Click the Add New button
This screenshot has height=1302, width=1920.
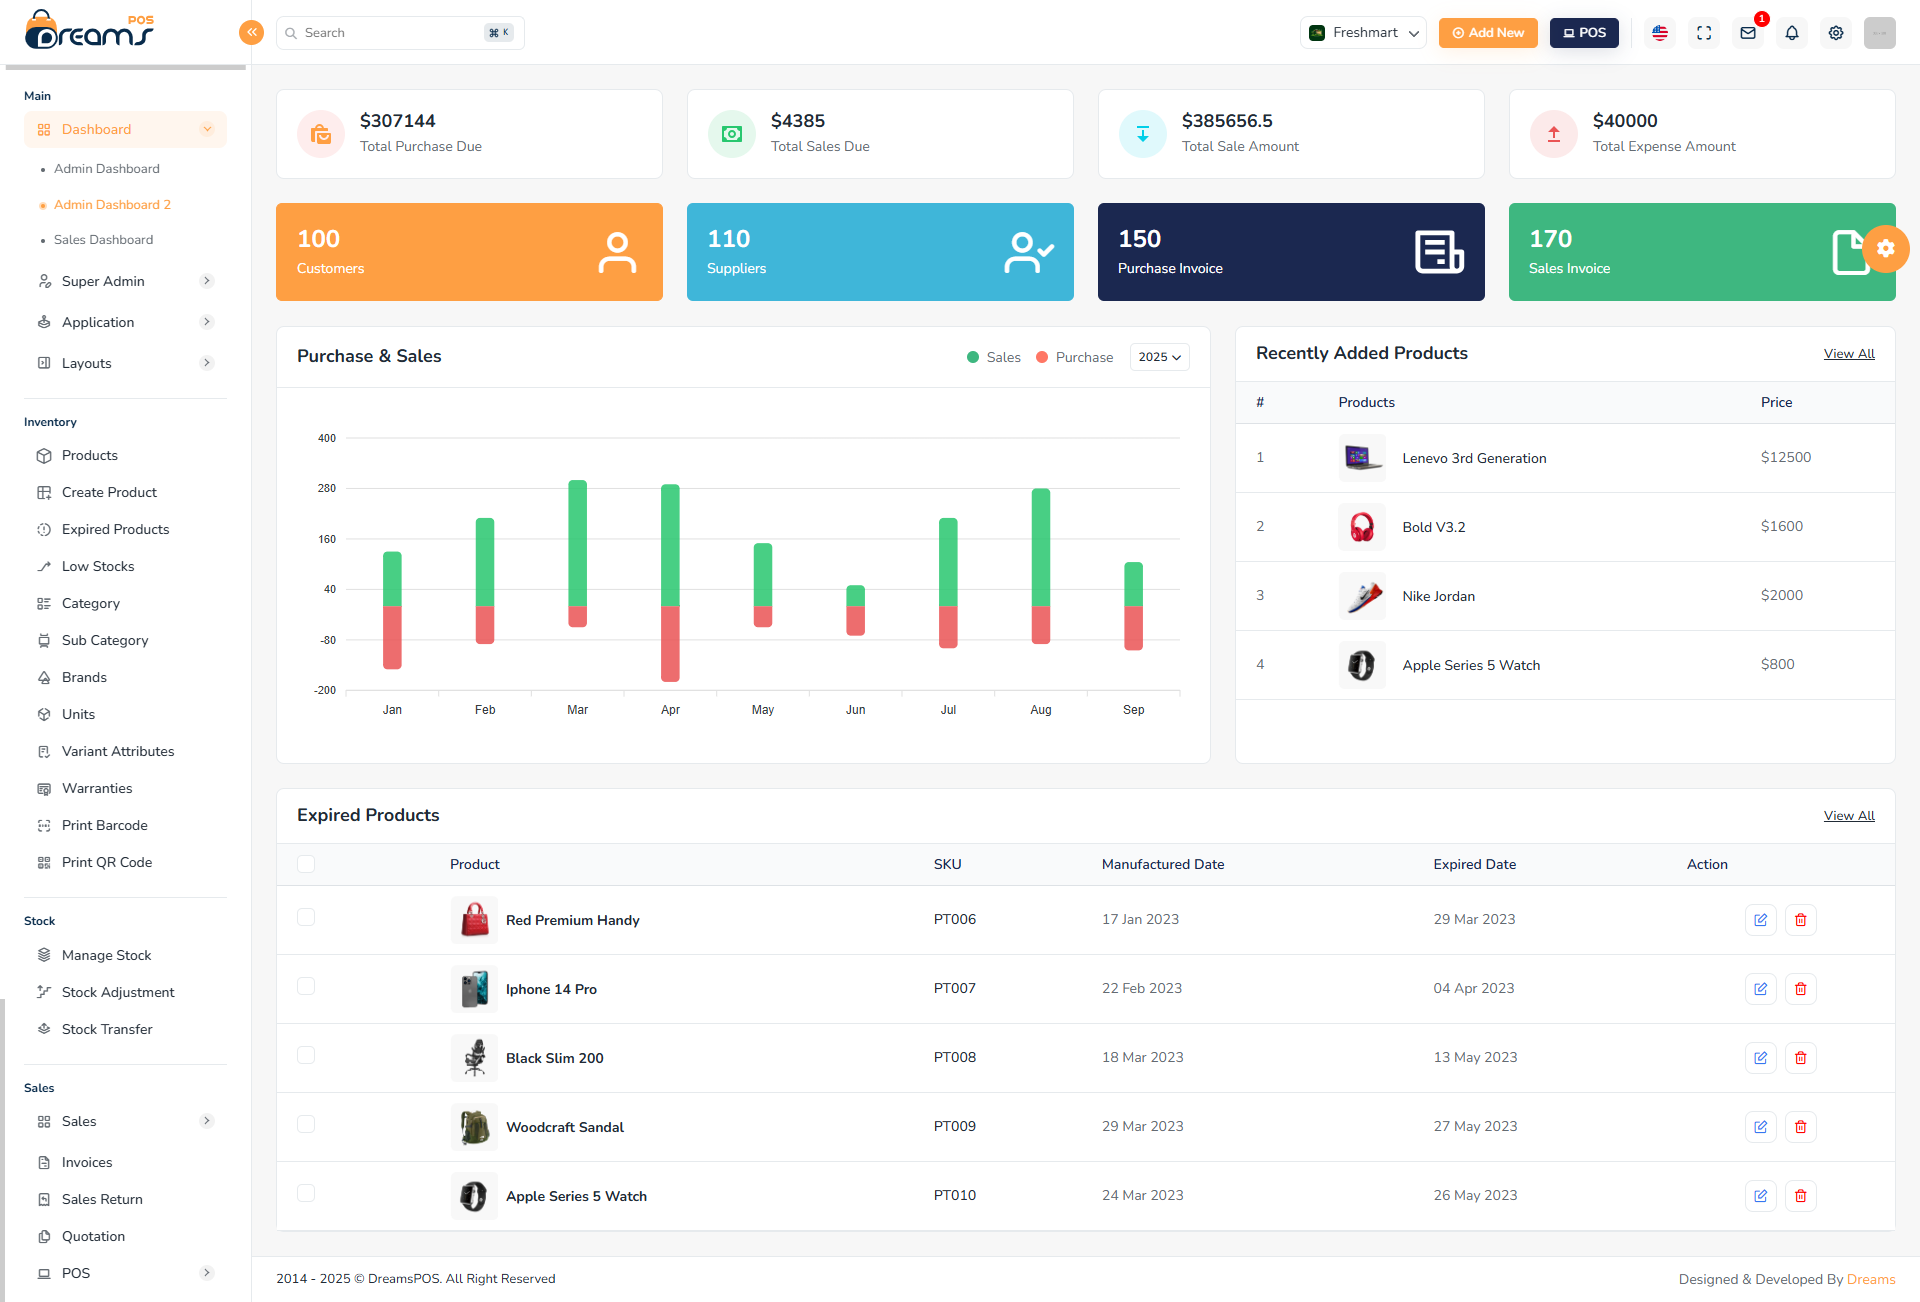[1488, 32]
